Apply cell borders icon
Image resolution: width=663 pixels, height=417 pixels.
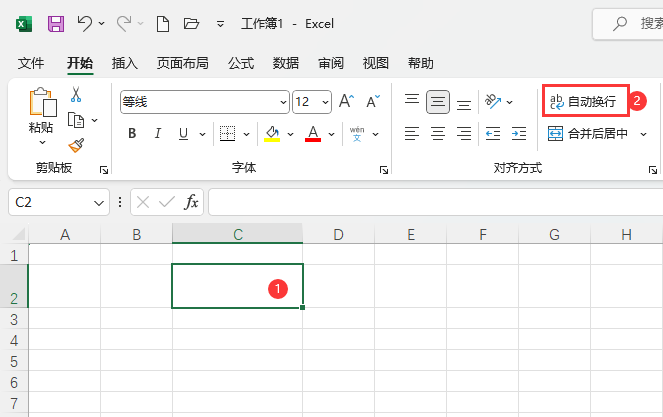point(227,134)
